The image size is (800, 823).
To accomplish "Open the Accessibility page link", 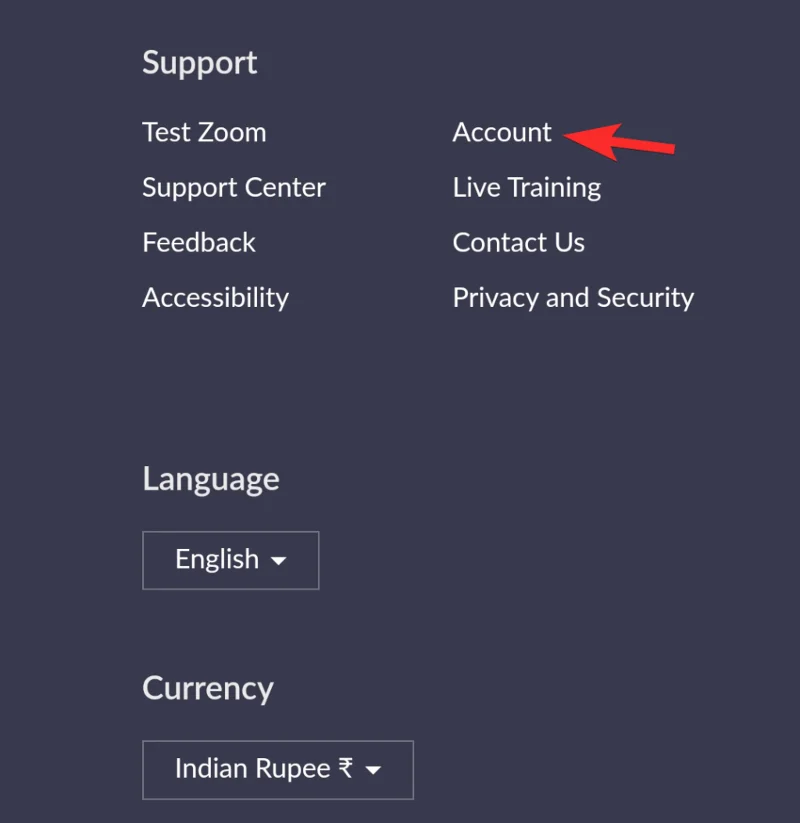I will click(x=215, y=297).
